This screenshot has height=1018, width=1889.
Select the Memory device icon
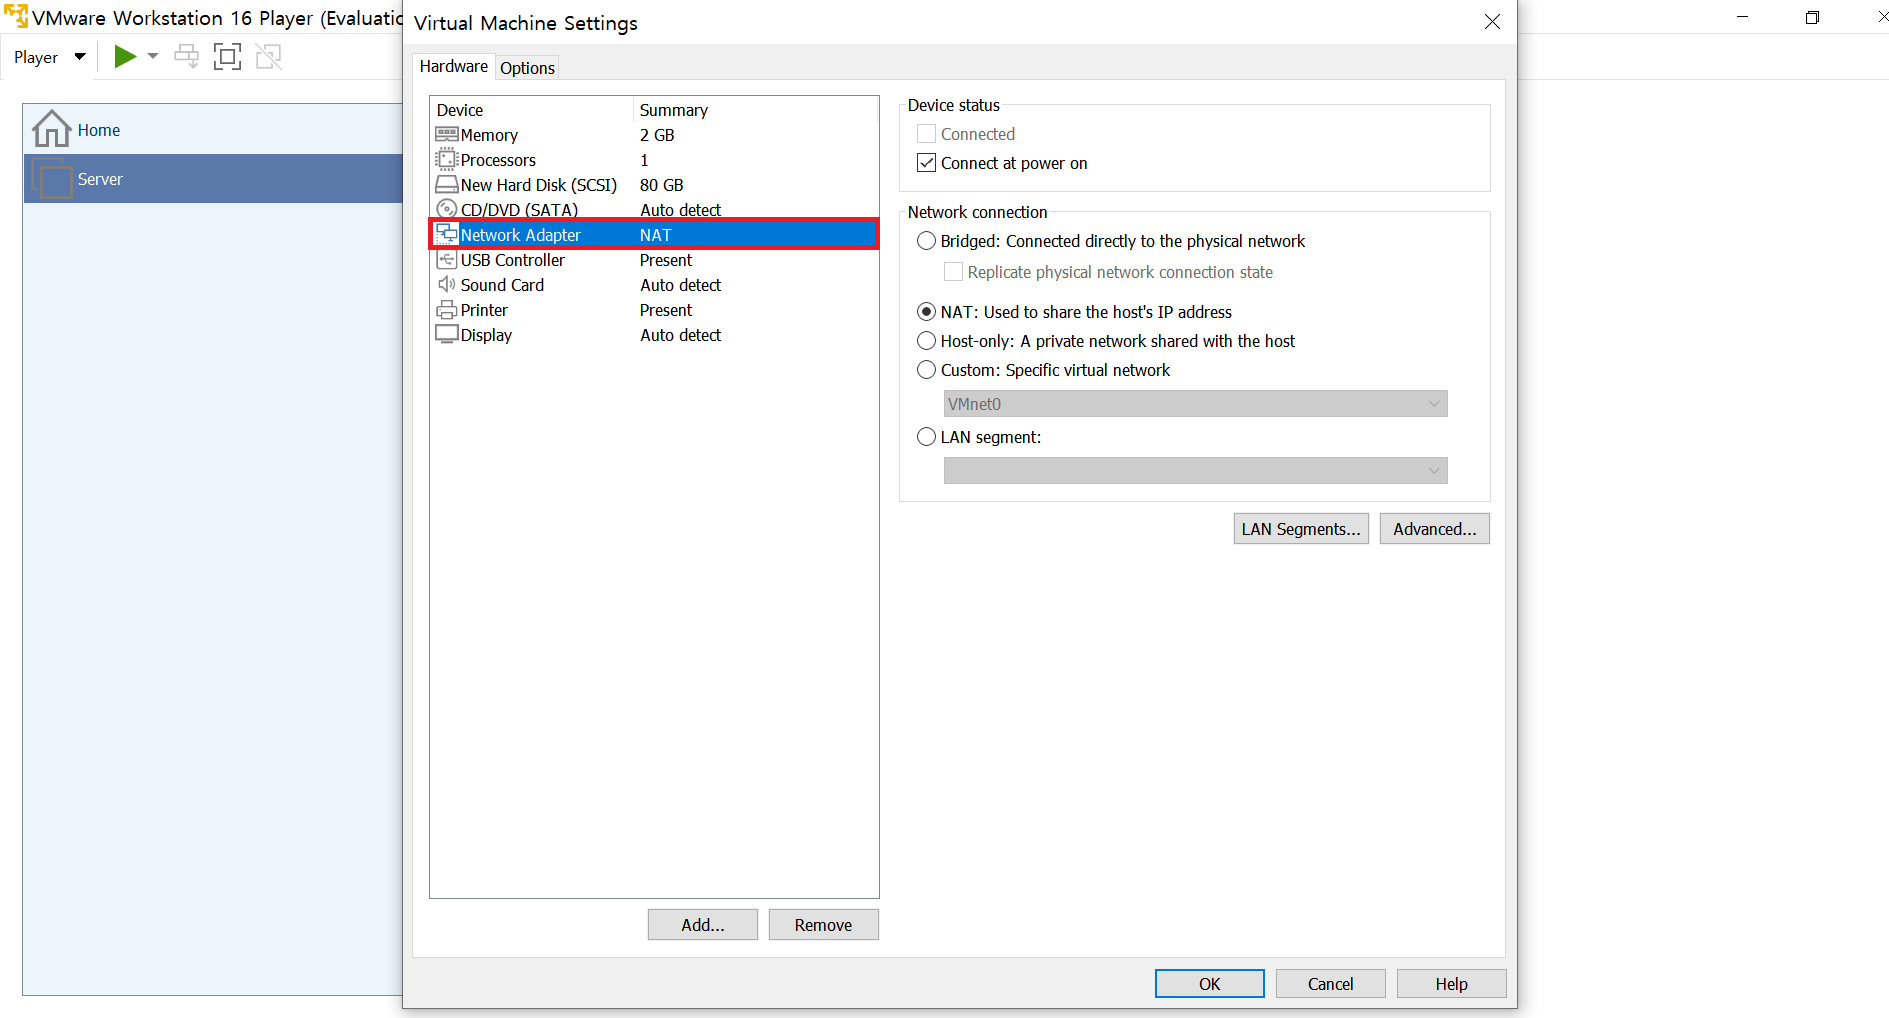(x=447, y=134)
